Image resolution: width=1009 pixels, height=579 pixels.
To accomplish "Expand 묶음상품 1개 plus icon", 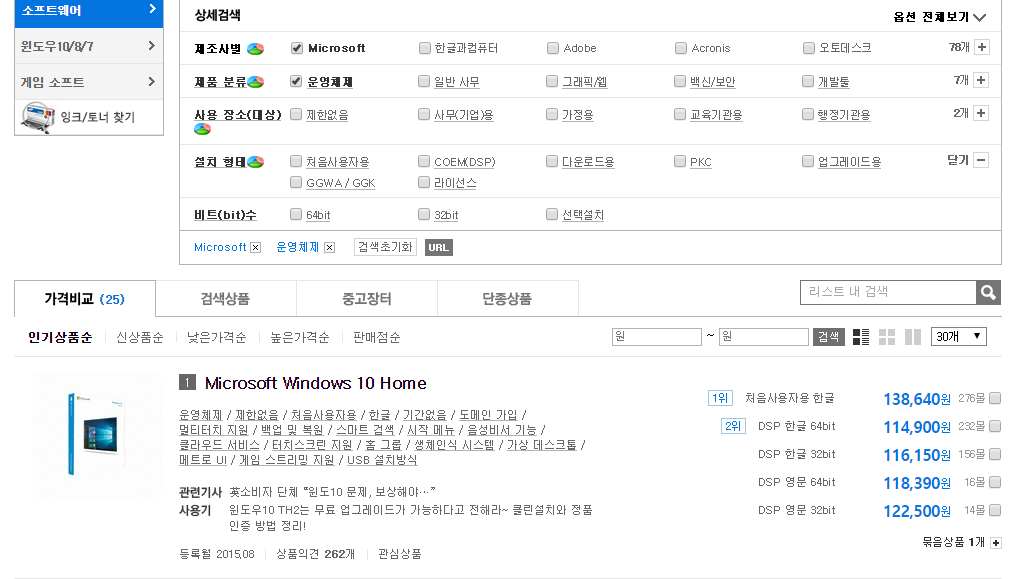I will (x=995, y=543).
